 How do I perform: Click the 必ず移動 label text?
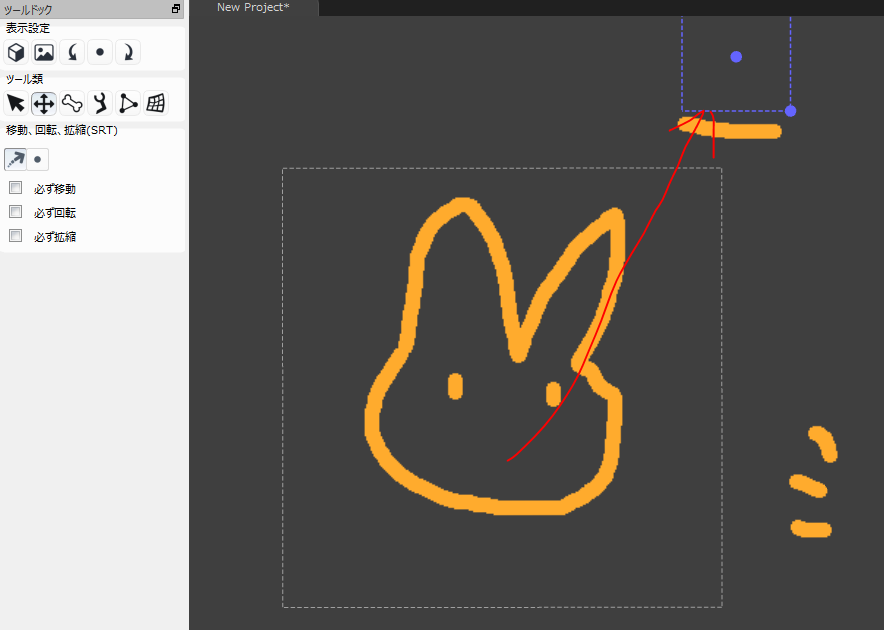[55, 189]
